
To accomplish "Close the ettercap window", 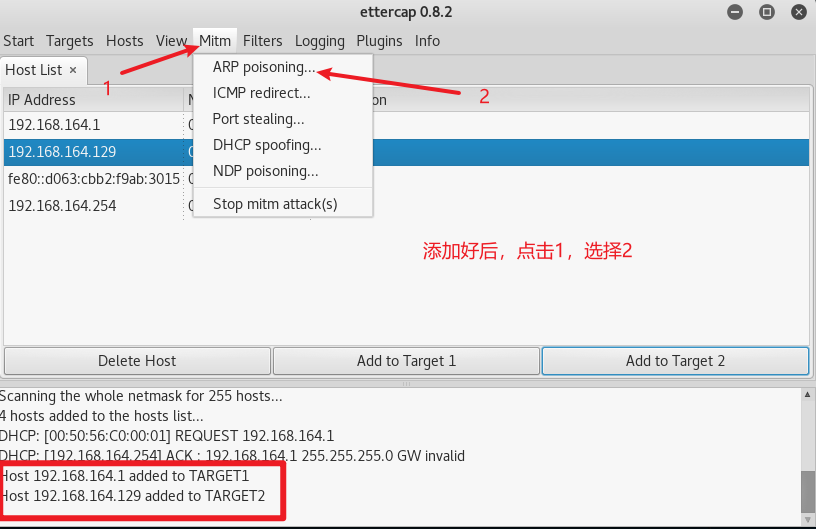I will point(797,12).
